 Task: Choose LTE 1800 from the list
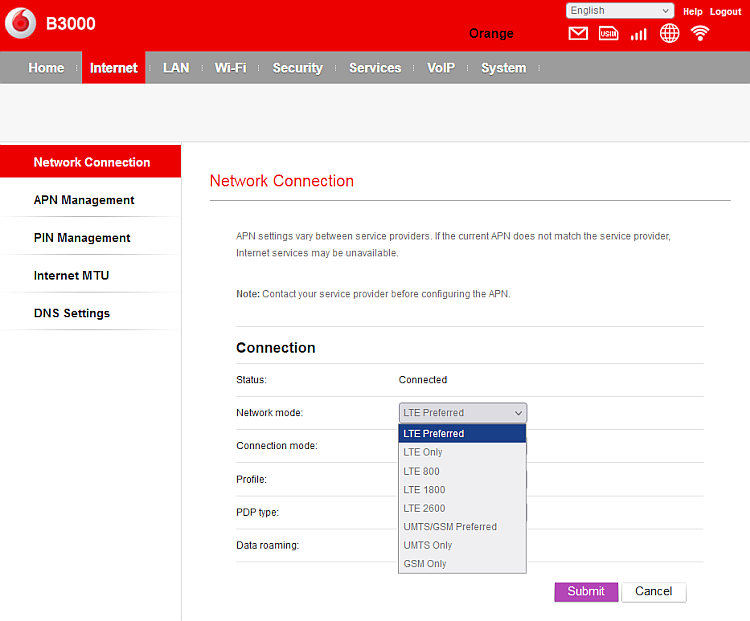(424, 490)
